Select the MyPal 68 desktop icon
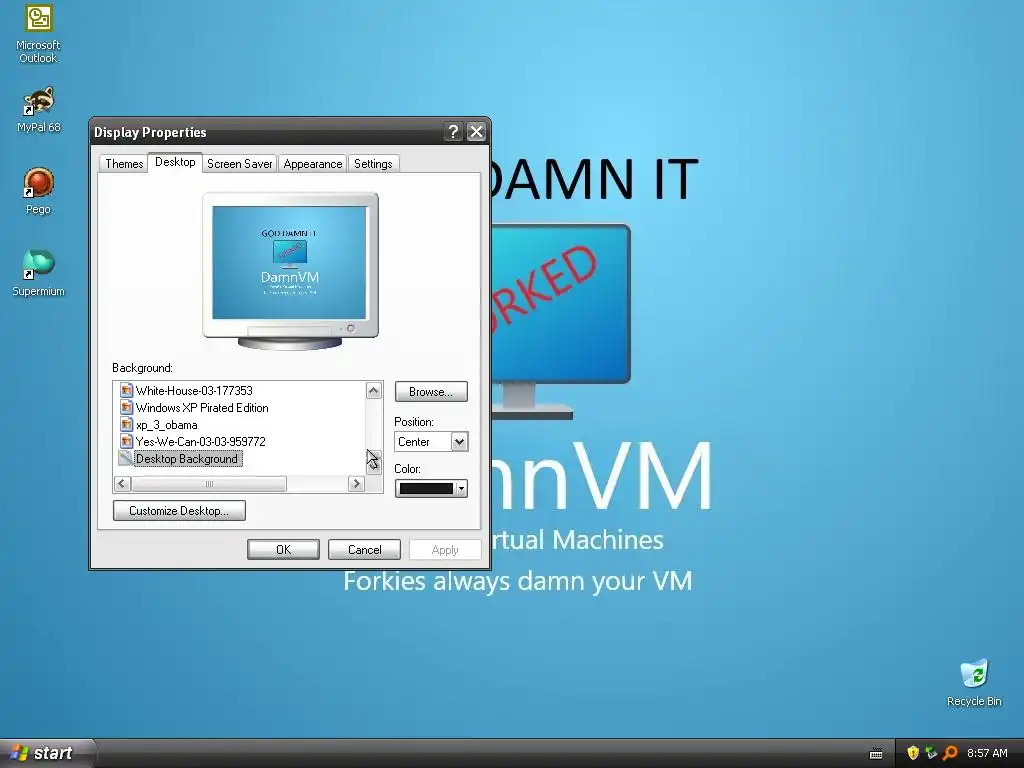 (38, 110)
